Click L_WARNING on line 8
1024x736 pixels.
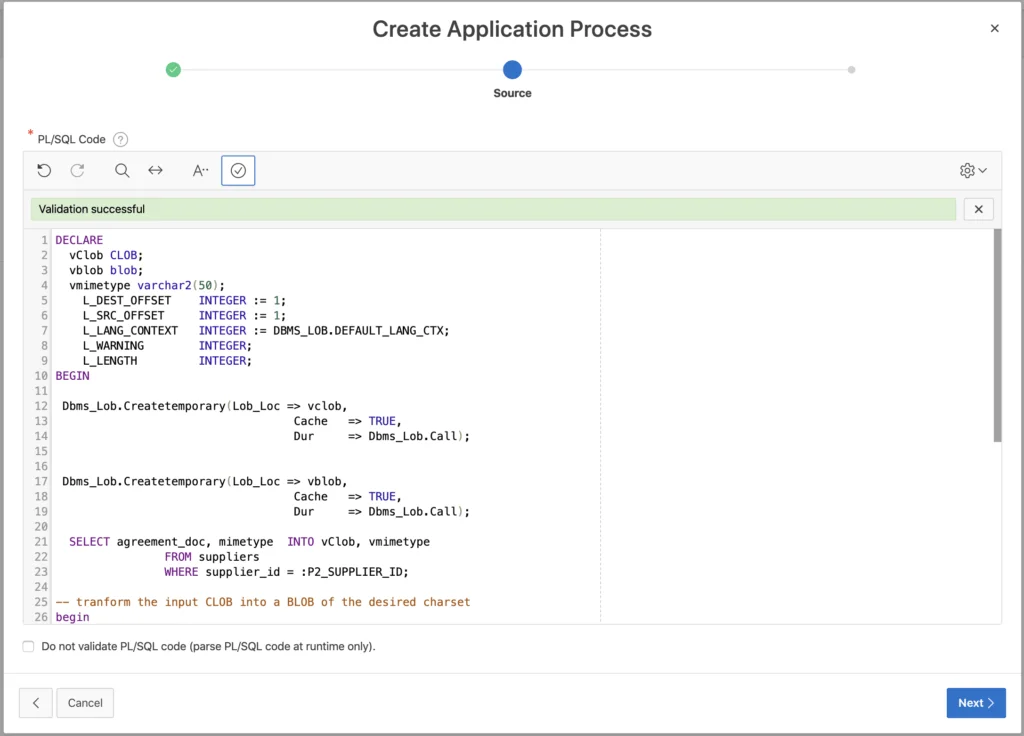(x=113, y=345)
